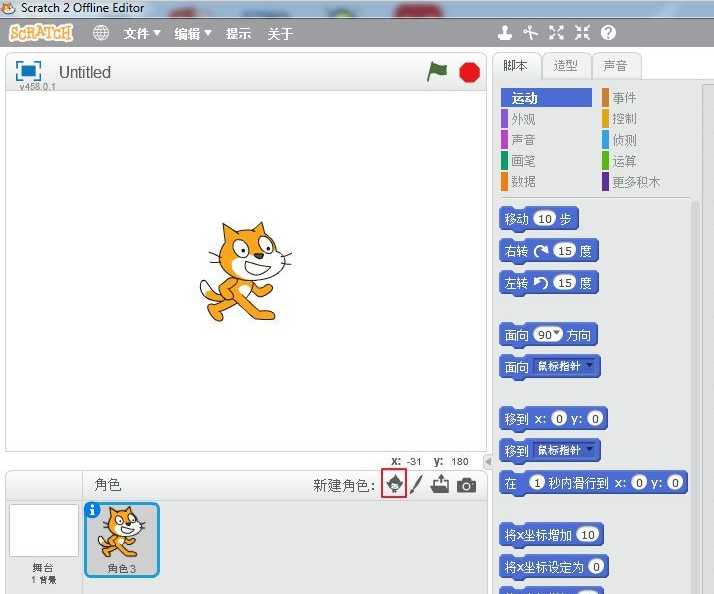Viewport: 714px width, 594px height.
Task: Open the language globe menu
Action: 101,33
